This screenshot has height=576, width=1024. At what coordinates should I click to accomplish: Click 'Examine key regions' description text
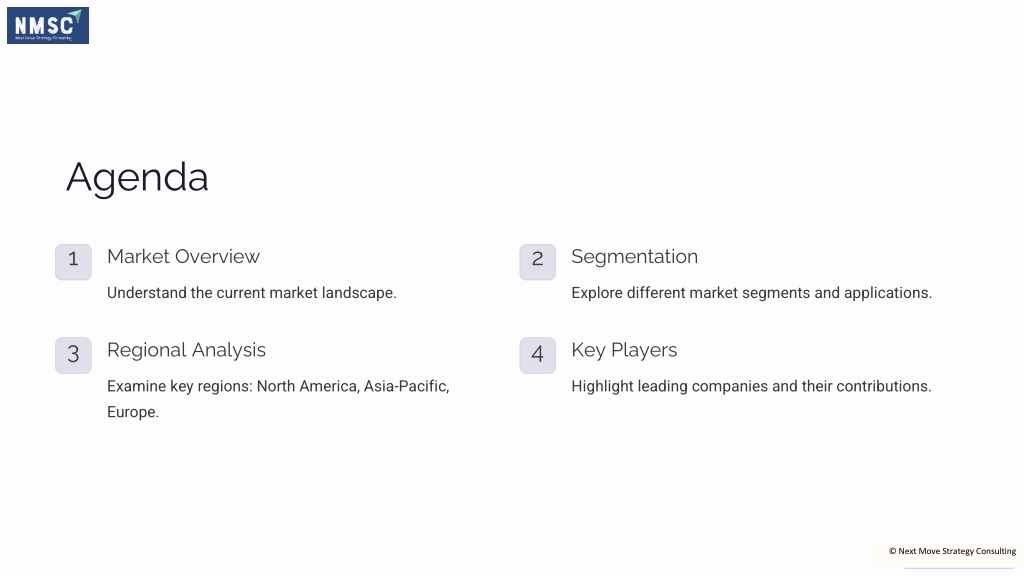tap(278, 399)
